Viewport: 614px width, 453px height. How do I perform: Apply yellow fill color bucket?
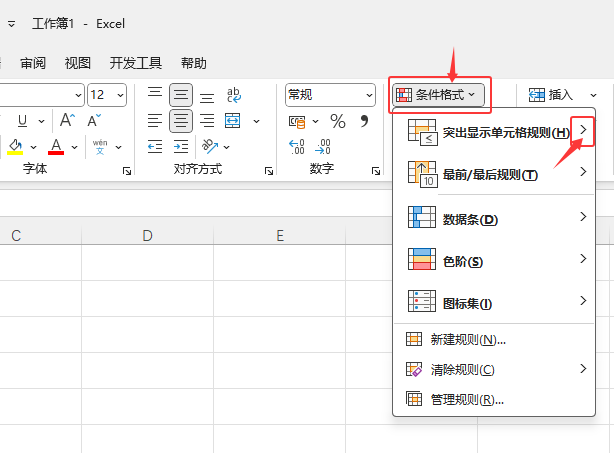[x=15, y=147]
